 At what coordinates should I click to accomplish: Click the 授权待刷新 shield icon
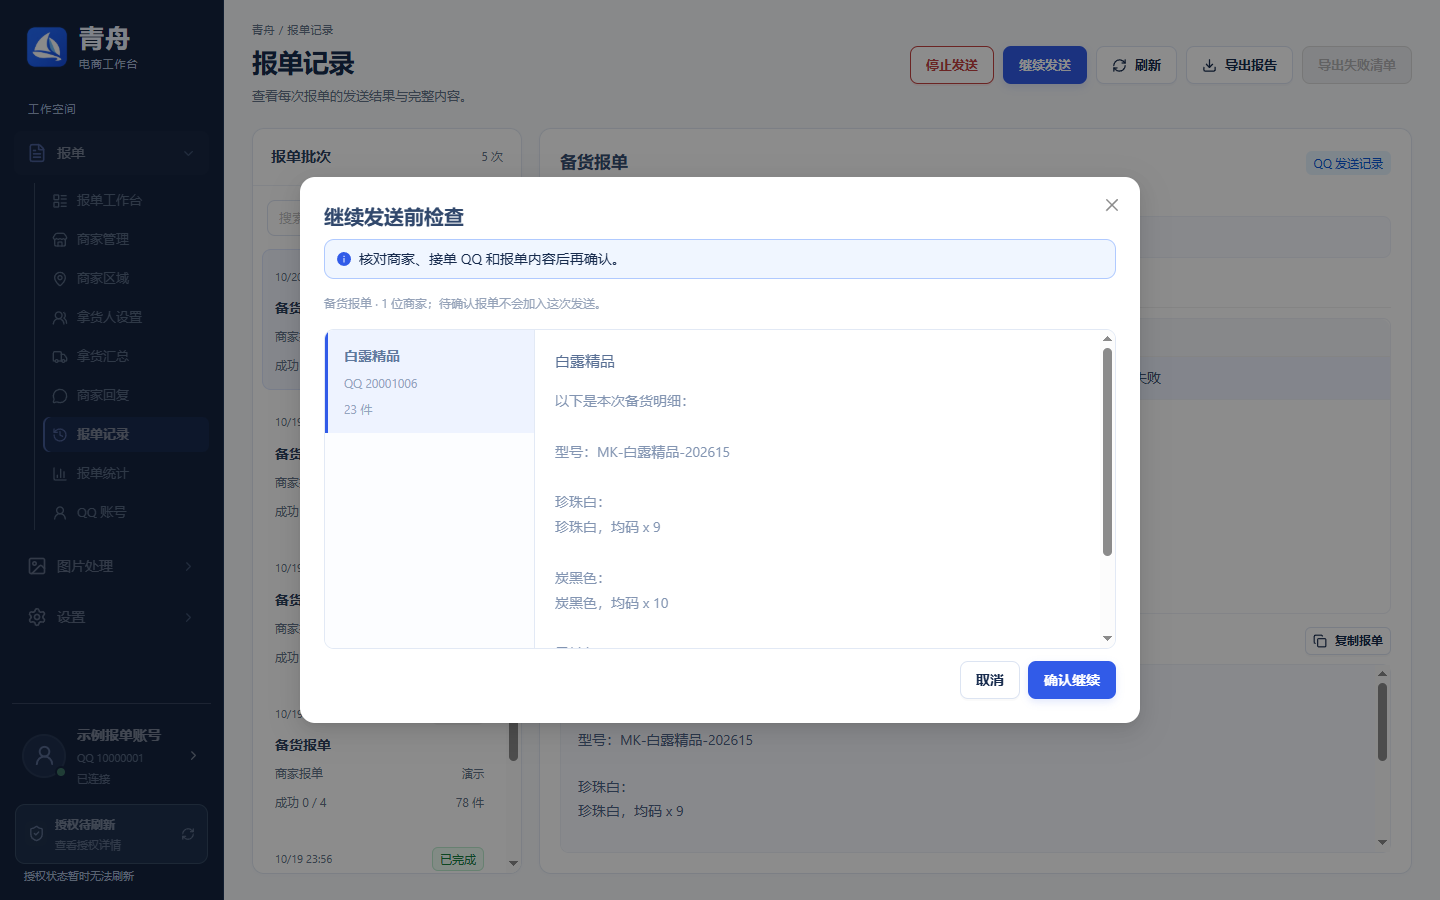[x=36, y=834]
